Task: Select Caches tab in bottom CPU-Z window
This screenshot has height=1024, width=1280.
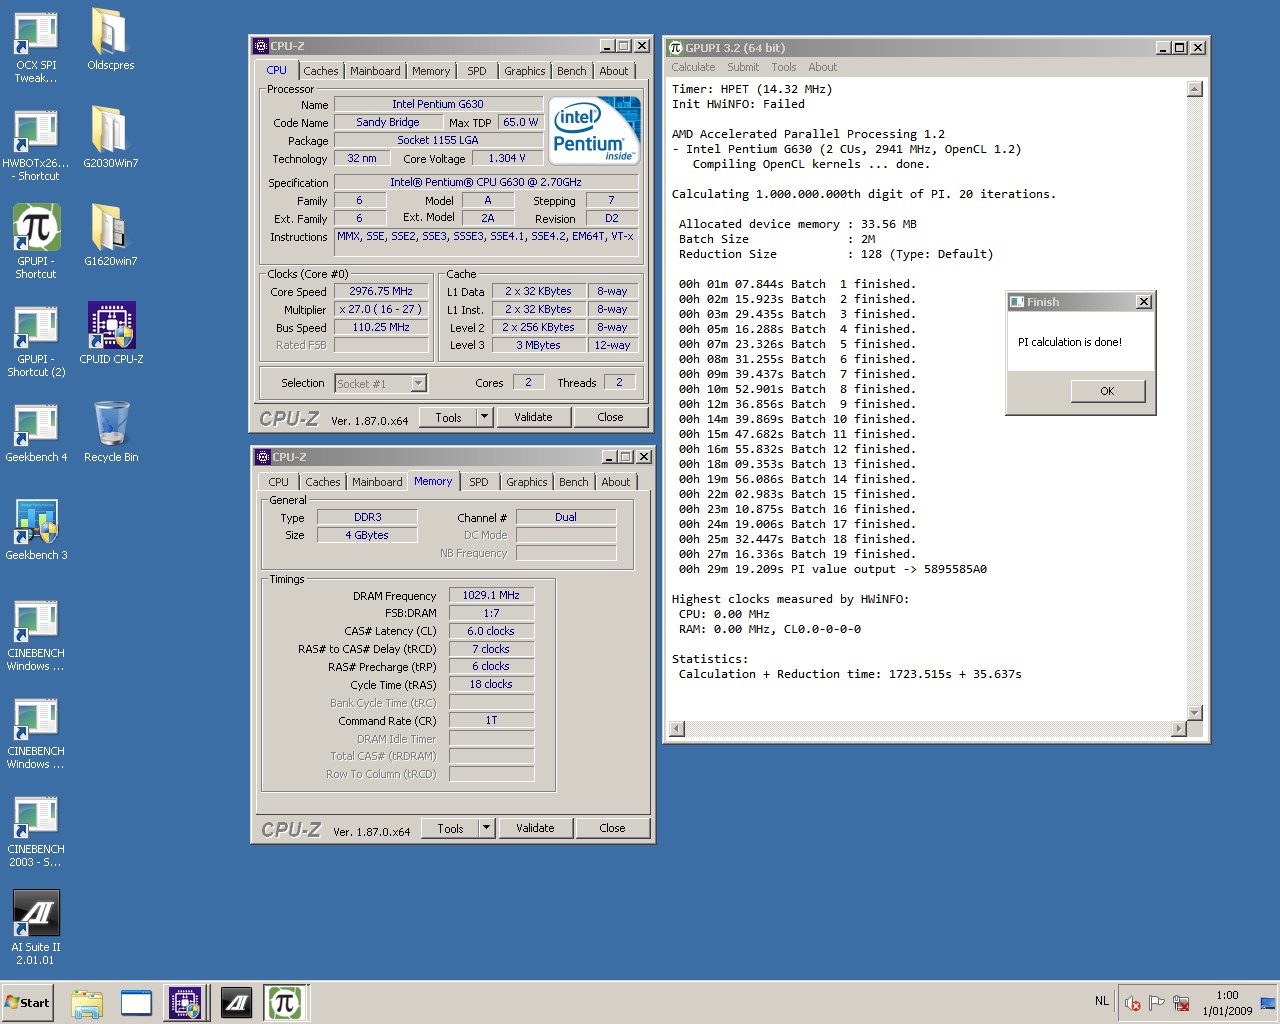Action: (323, 482)
